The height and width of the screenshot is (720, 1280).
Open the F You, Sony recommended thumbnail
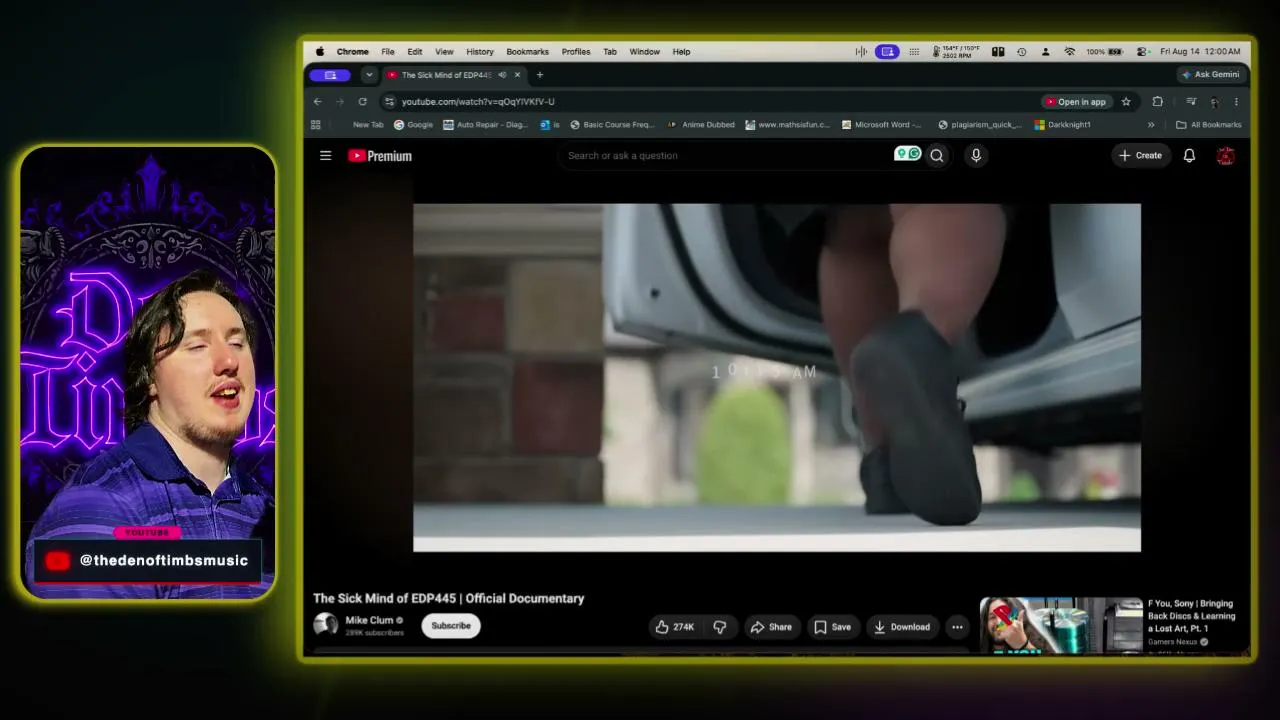pyautogui.click(x=1061, y=625)
